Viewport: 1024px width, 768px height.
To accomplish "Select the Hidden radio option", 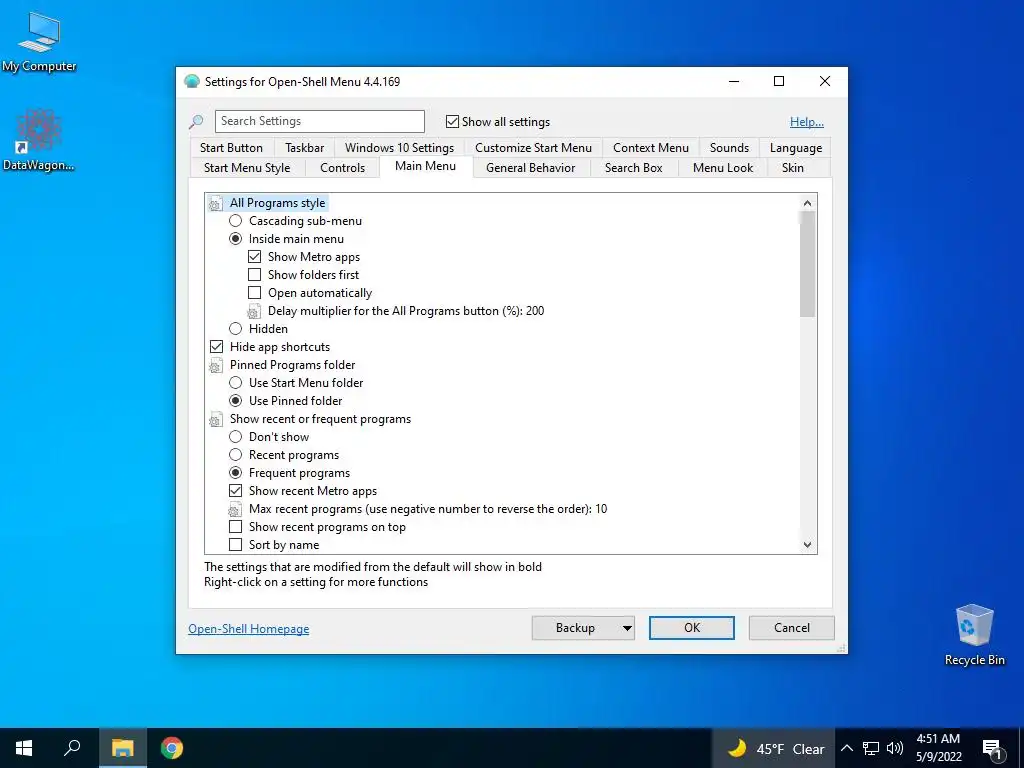I will 236,328.
